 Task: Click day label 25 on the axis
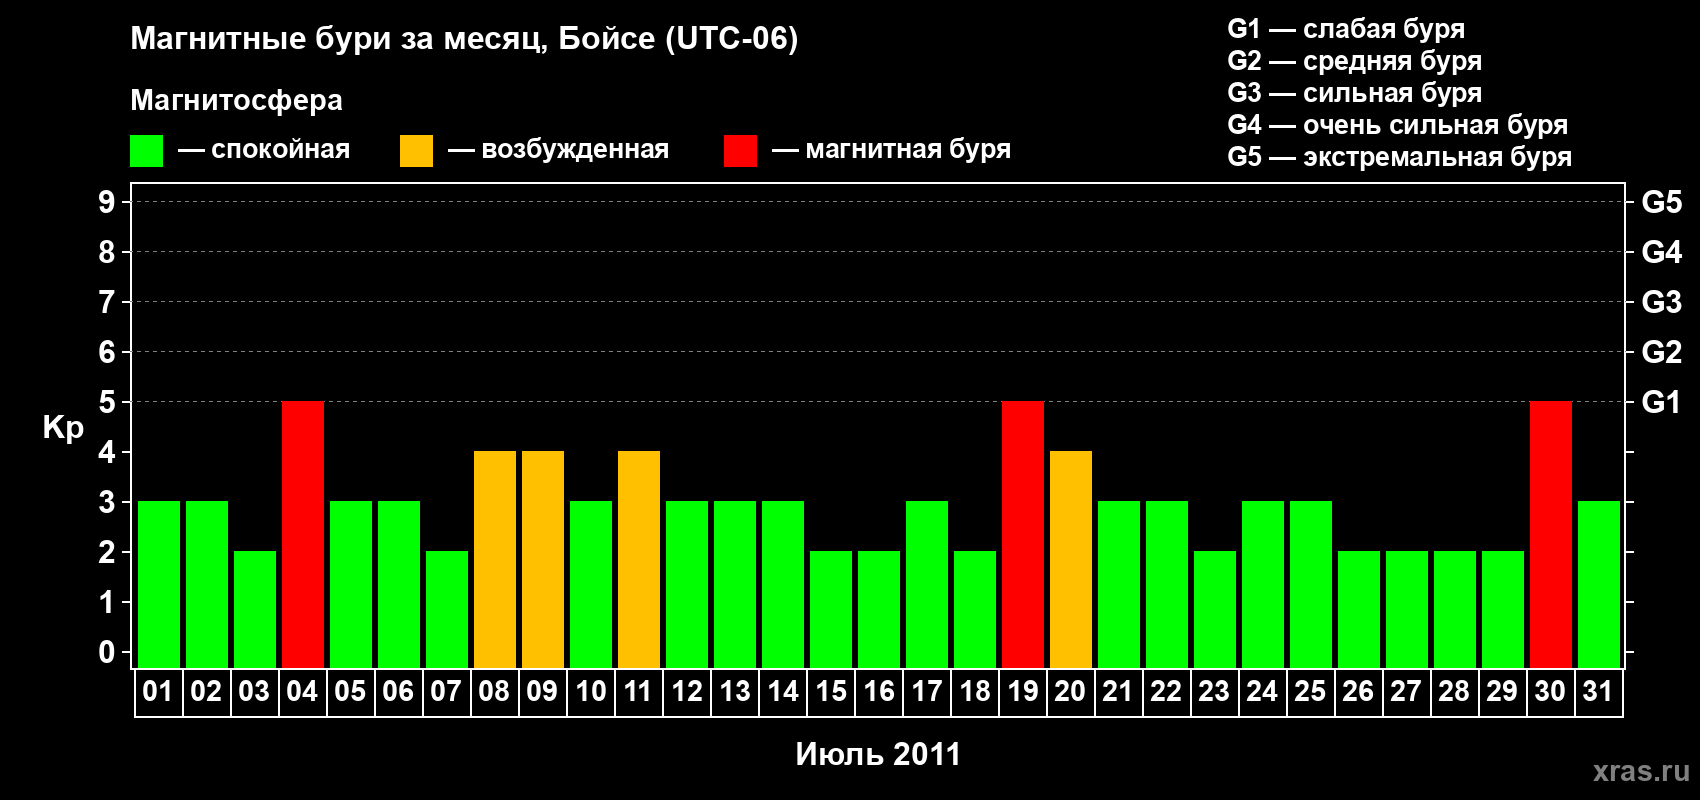pyautogui.click(x=1310, y=692)
